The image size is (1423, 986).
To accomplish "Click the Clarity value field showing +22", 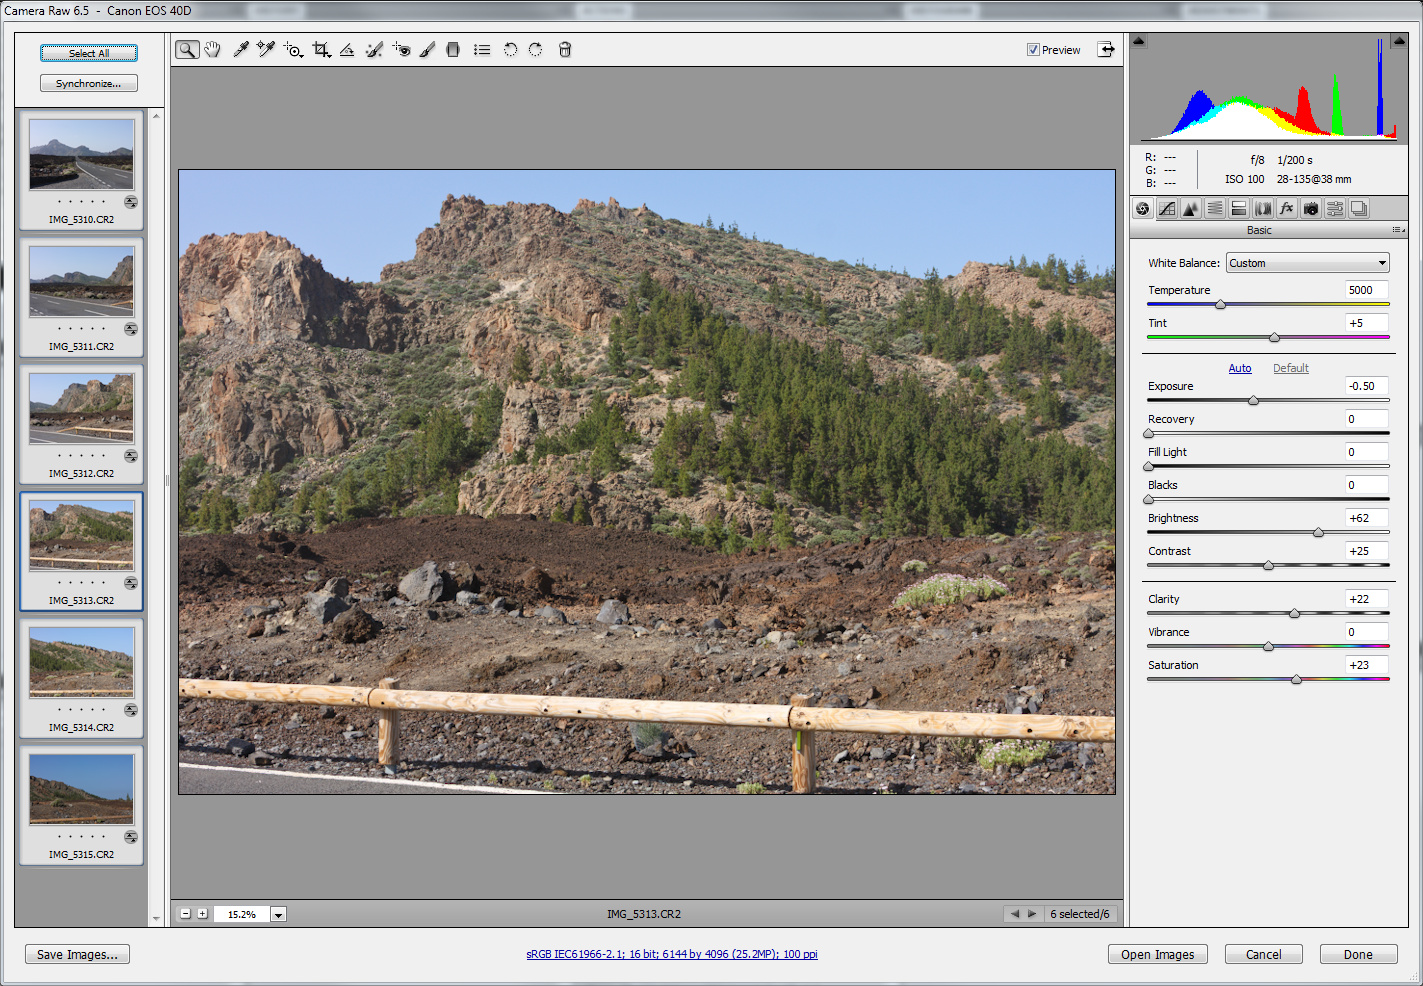I will click(x=1367, y=599).
